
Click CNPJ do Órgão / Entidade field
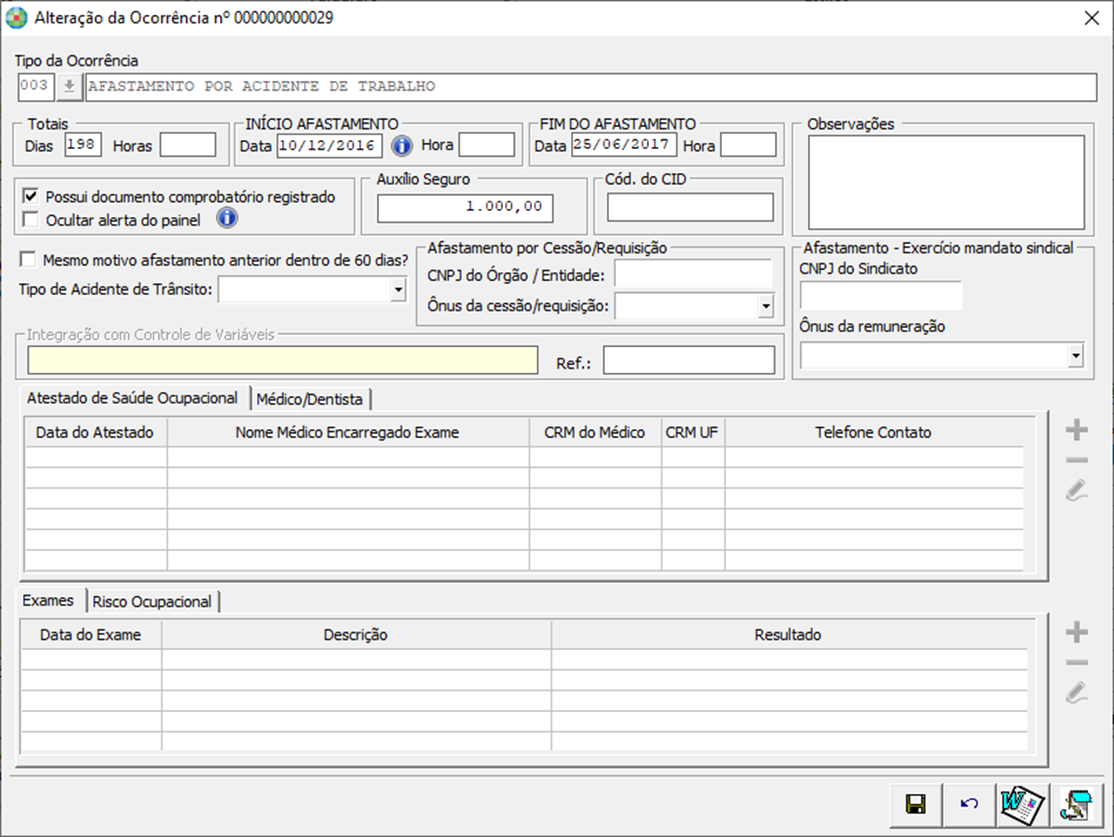(x=693, y=274)
